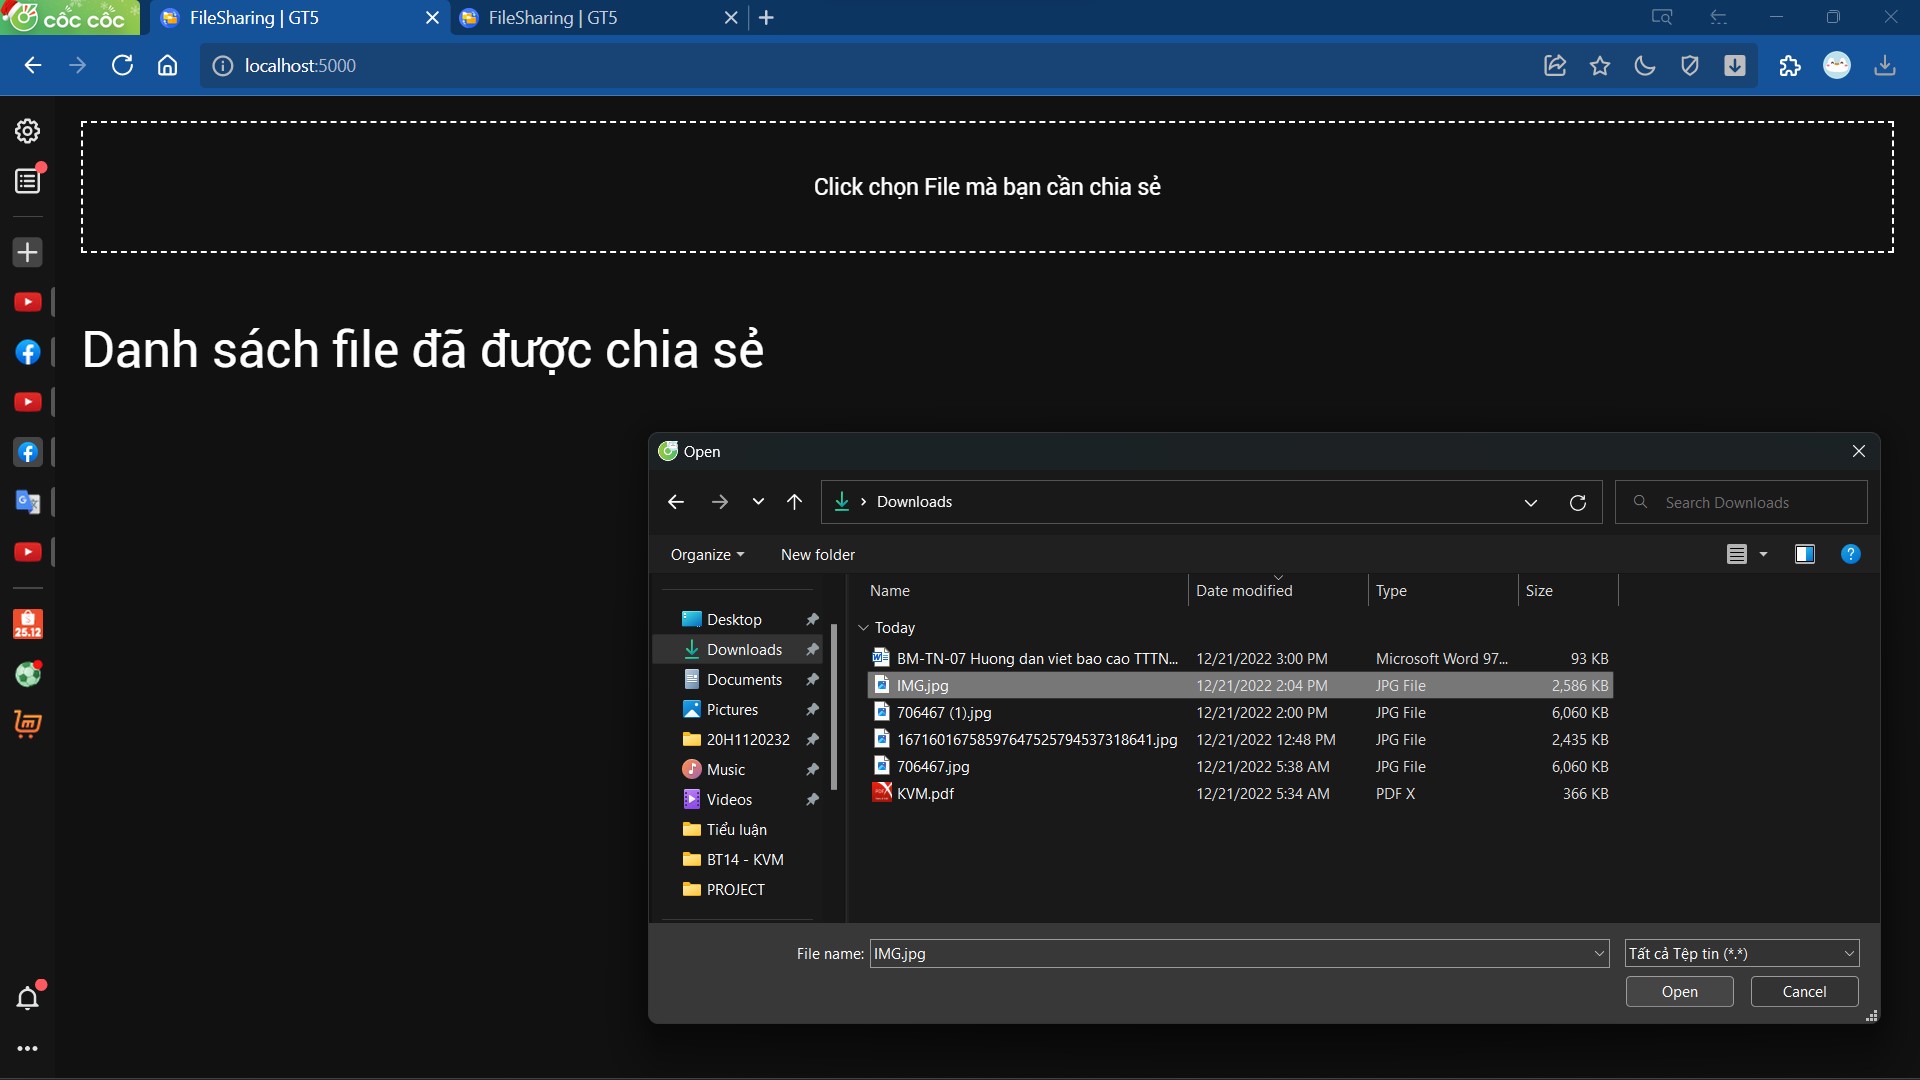Add a new sidebar shortcut with plus icon
This screenshot has height=1080, width=1920.
click(x=27, y=252)
